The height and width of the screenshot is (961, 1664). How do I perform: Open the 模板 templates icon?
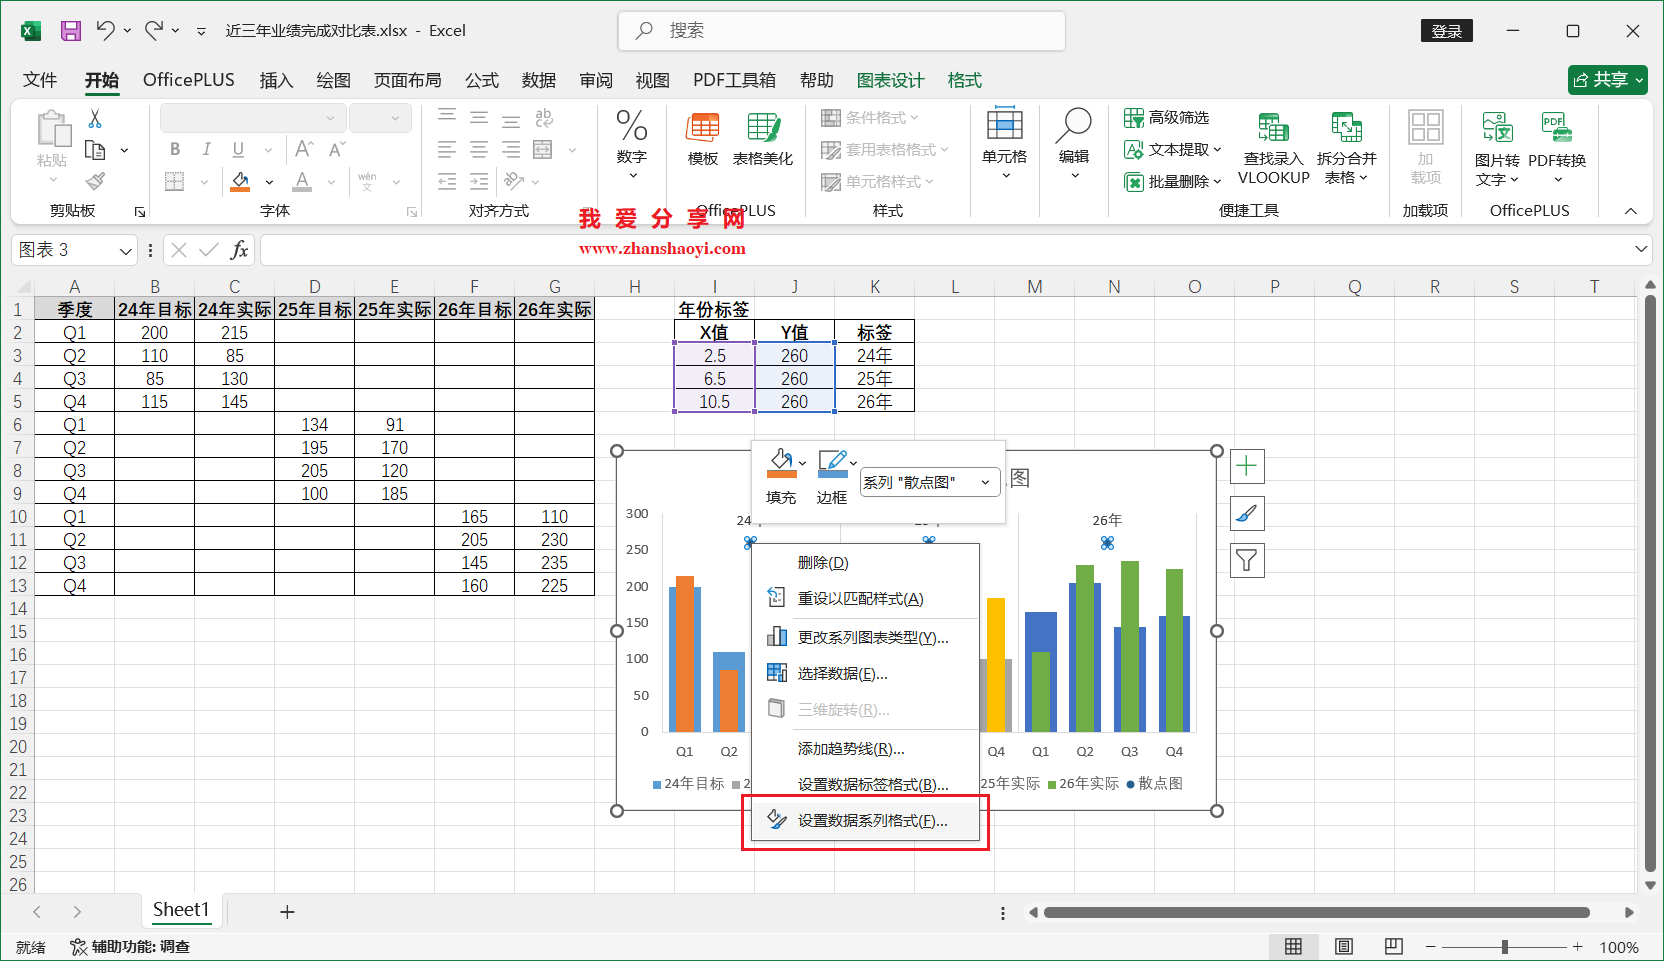(x=703, y=139)
